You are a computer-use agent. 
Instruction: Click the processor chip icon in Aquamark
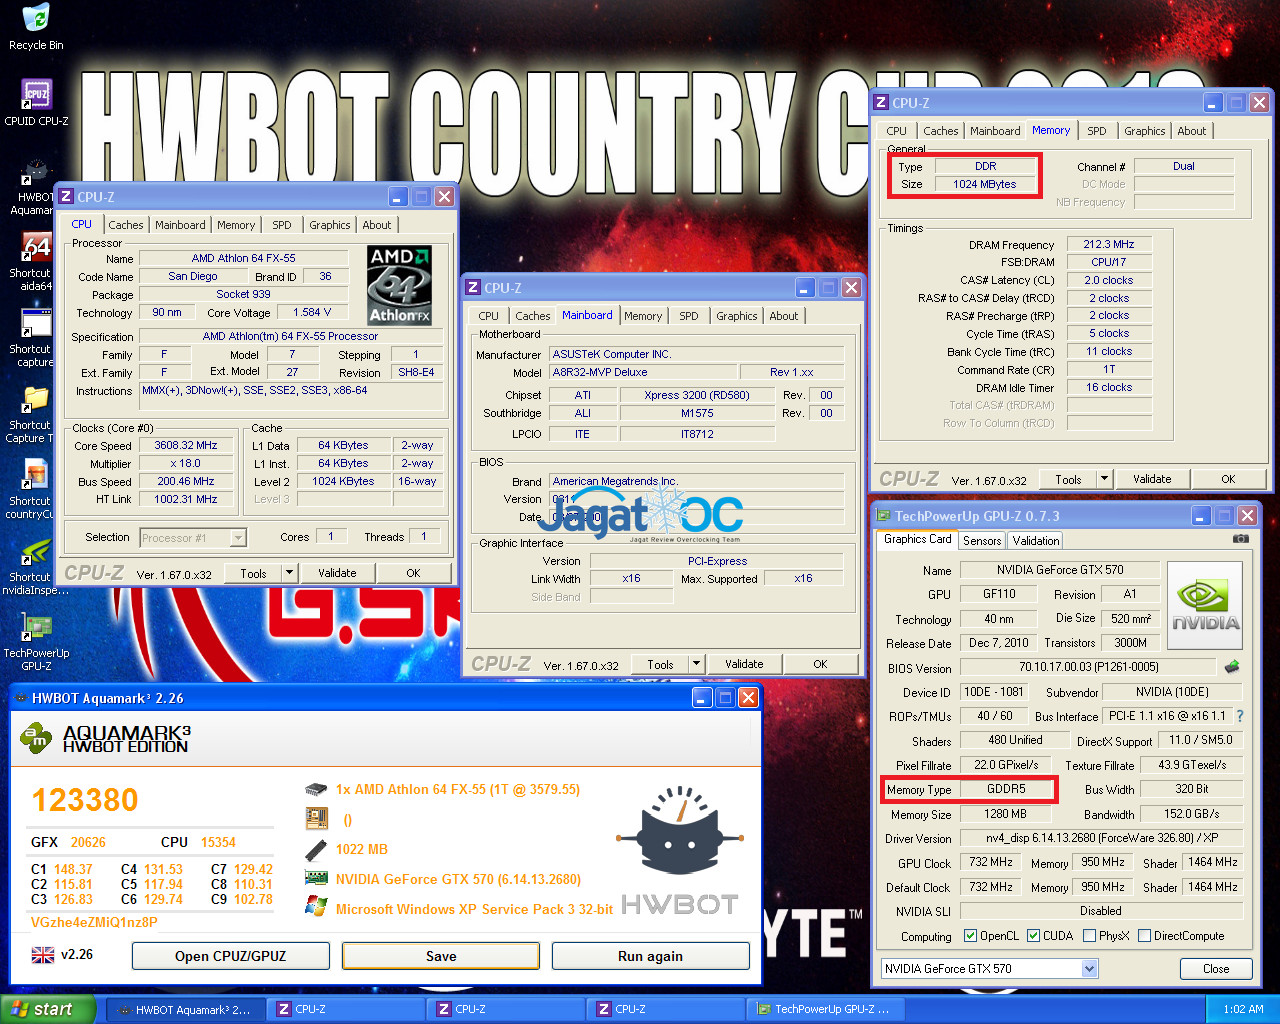click(x=316, y=790)
